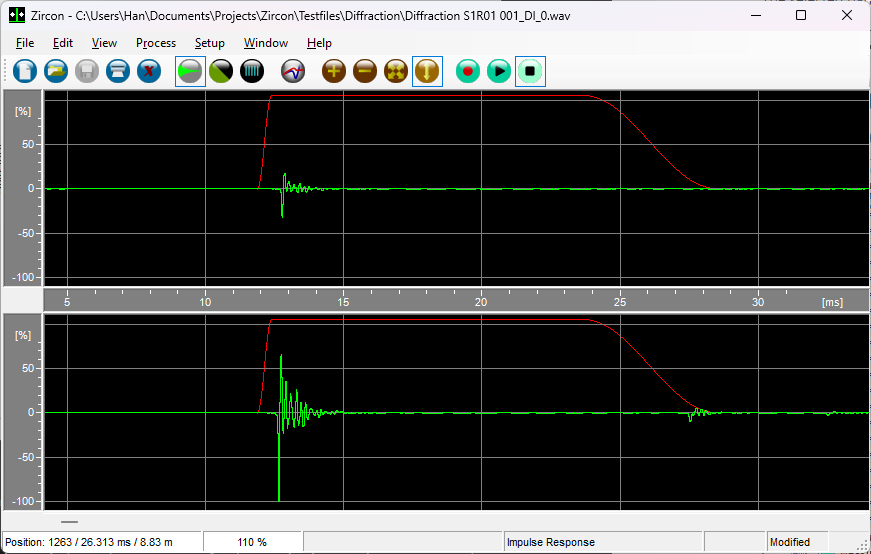Open the File menu

(25, 43)
